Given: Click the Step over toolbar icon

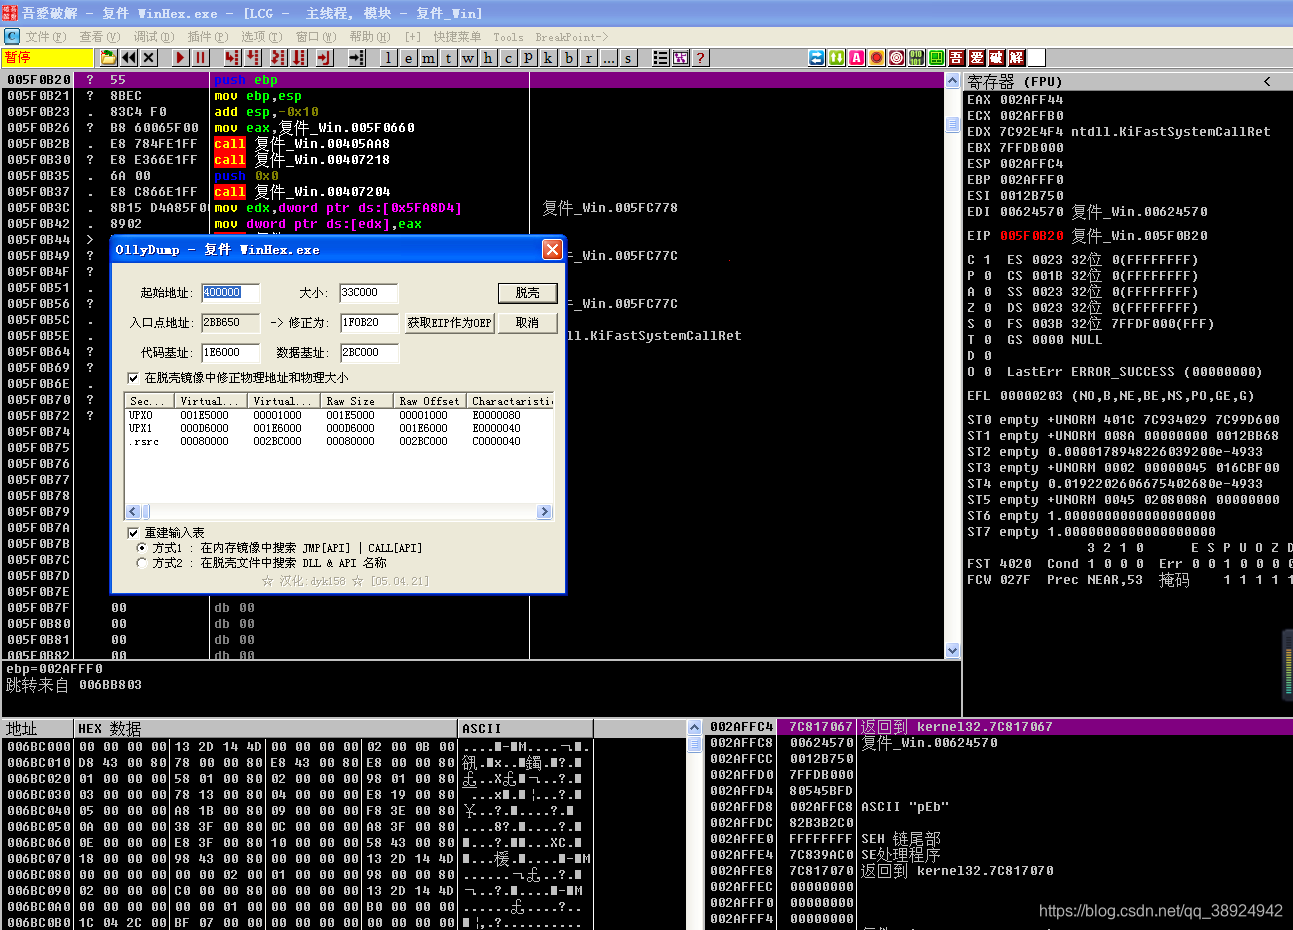Looking at the screenshot, I should 253,58.
